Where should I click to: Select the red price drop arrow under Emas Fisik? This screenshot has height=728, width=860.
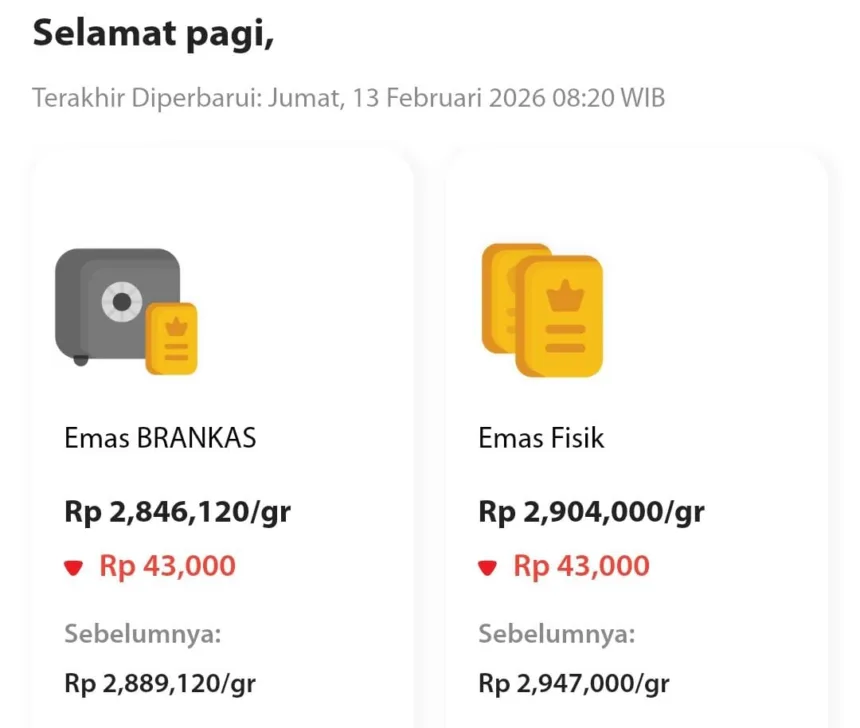488,565
